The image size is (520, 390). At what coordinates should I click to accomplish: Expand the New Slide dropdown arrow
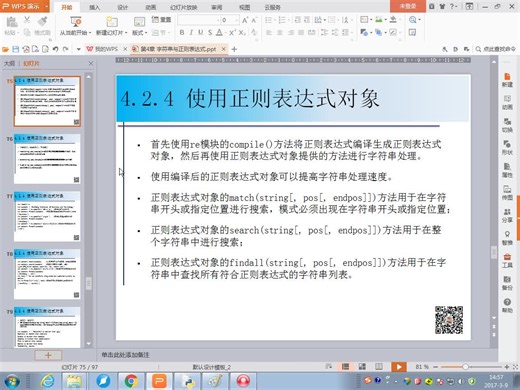click(126, 33)
